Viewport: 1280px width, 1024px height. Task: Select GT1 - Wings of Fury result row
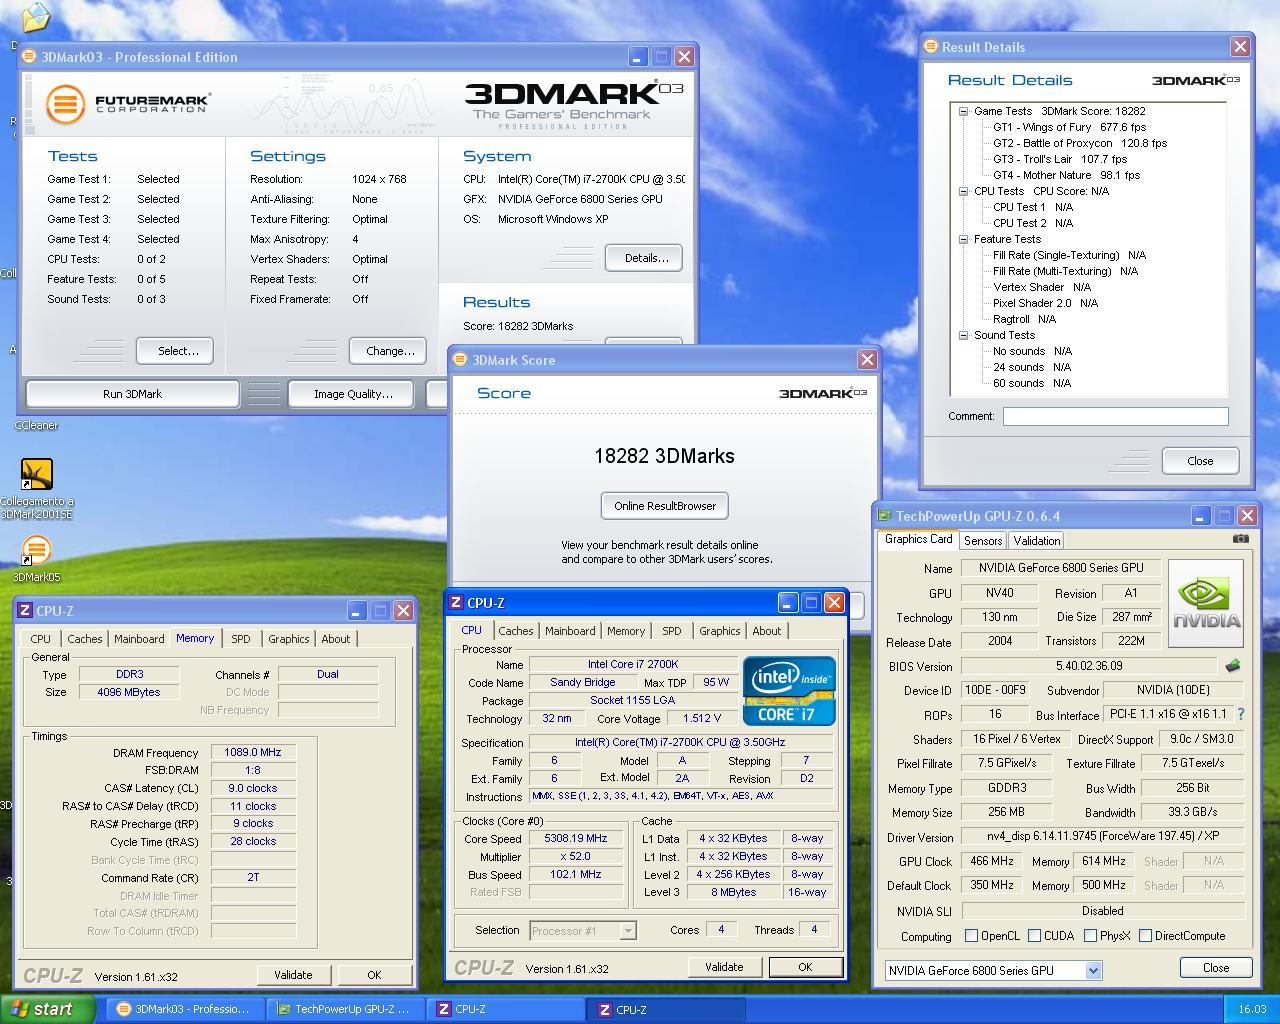click(x=1069, y=127)
